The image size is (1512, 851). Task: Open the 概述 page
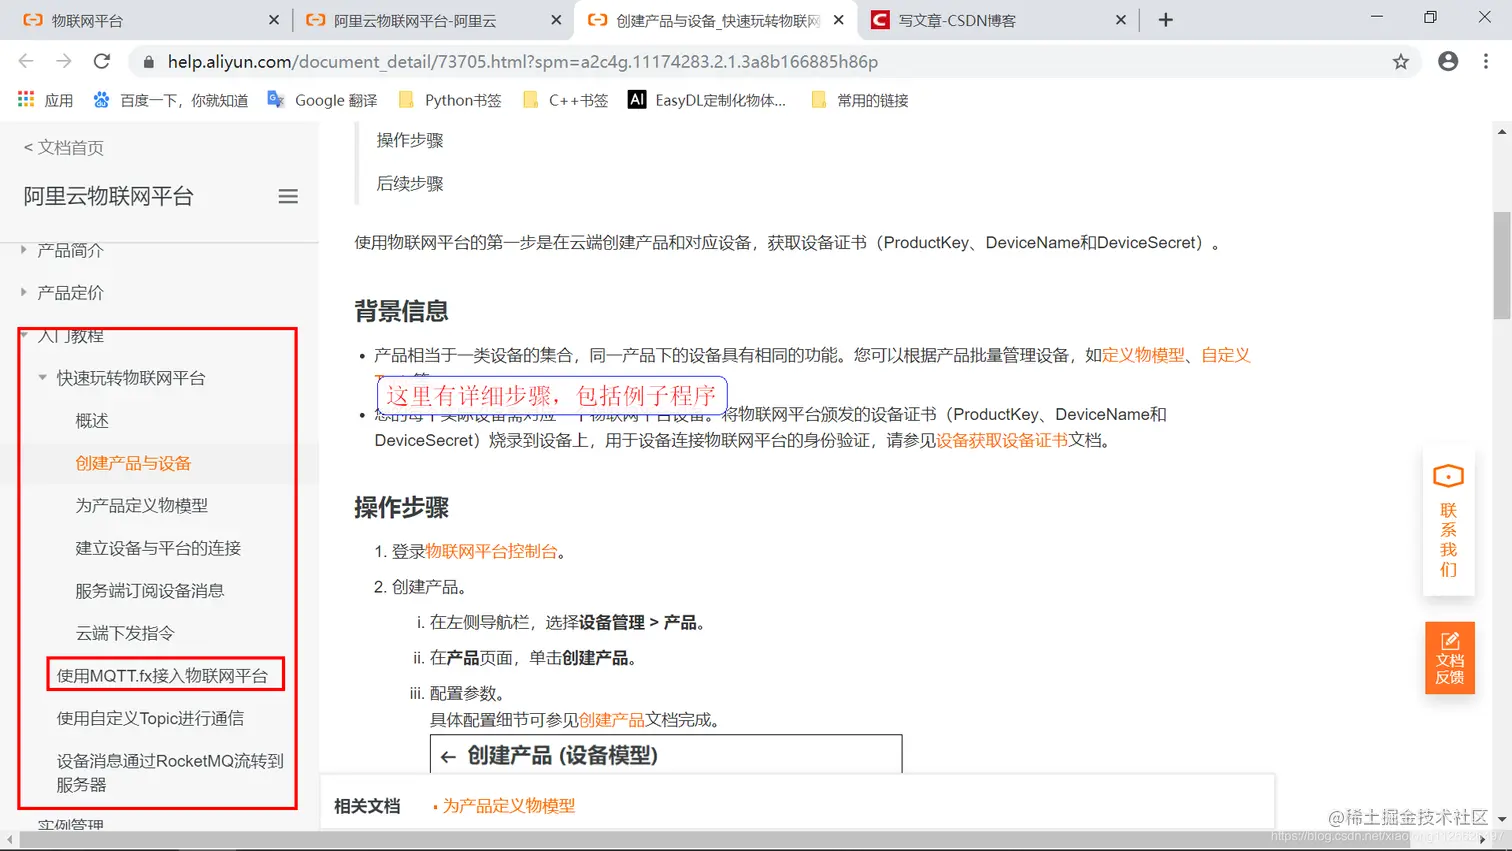92,421
